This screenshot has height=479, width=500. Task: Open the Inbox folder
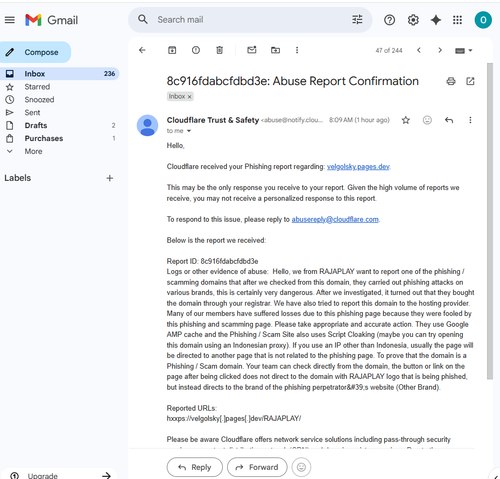coord(59,74)
